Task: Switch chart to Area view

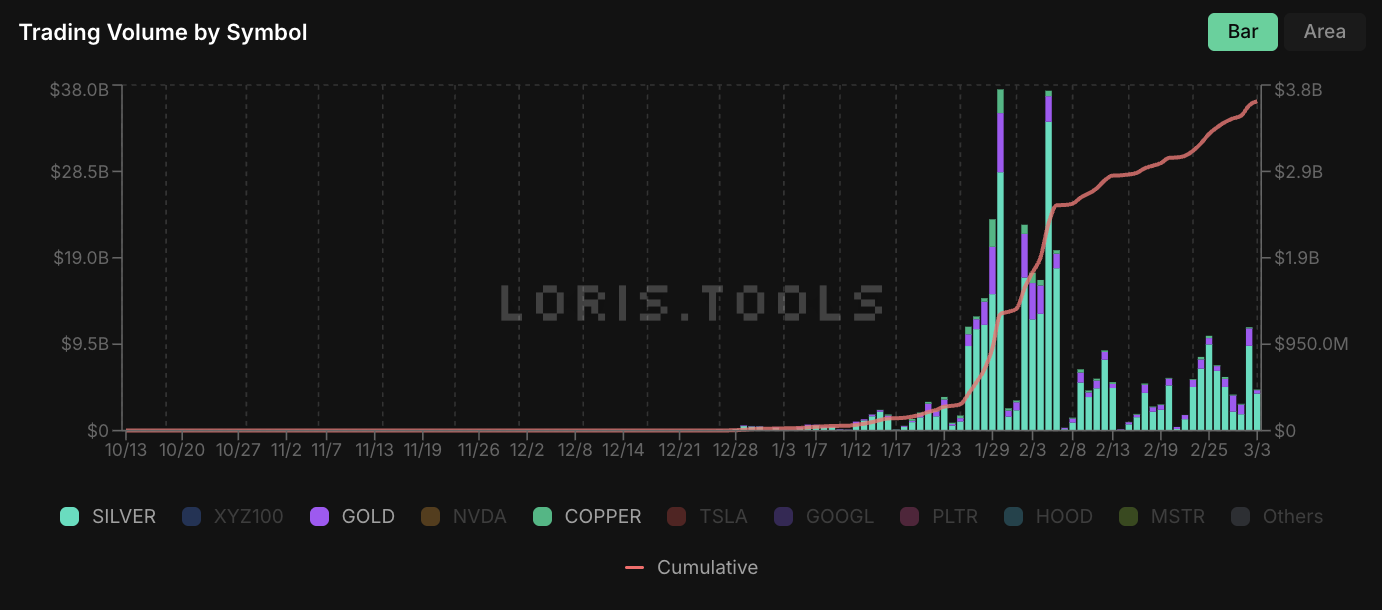Action: pos(1324,32)
